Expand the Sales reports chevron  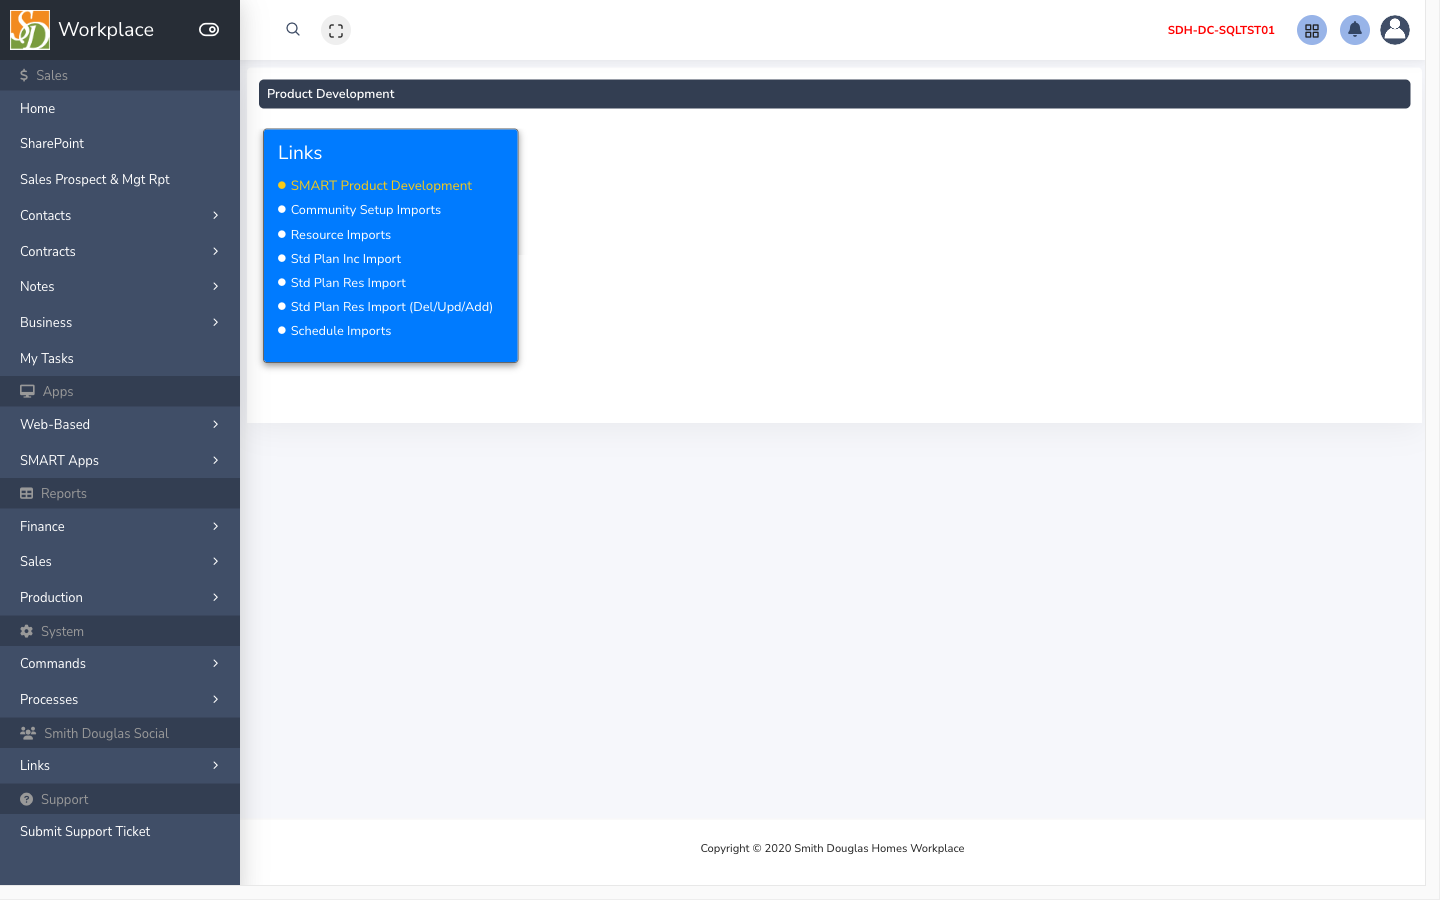(x=215, y=561)
